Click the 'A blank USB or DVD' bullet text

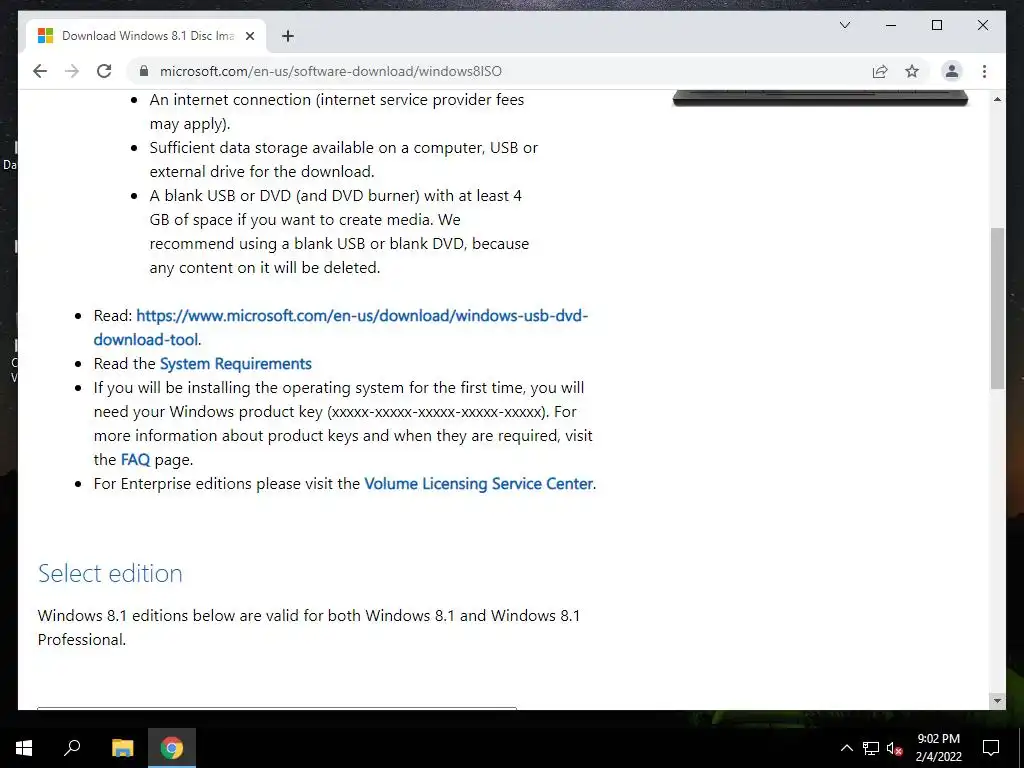[340, 231]
